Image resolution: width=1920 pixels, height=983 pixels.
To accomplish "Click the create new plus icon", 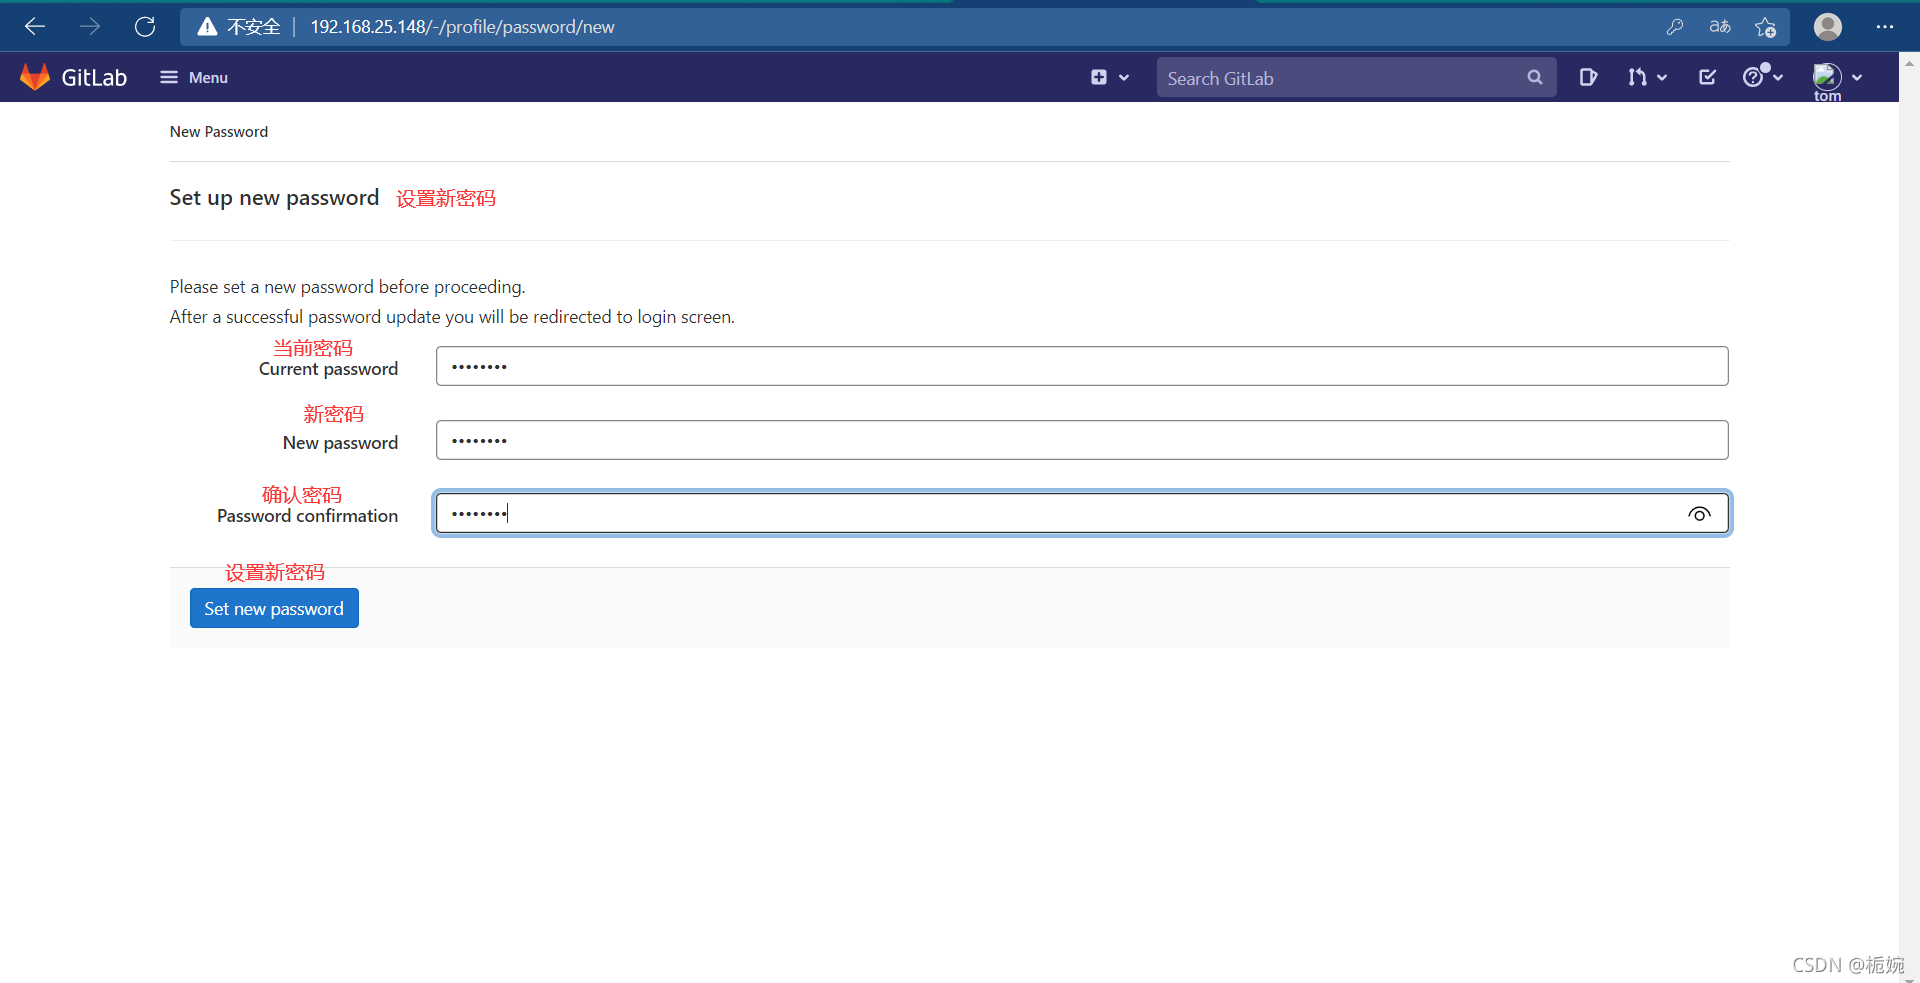I will coord(1099,77).
